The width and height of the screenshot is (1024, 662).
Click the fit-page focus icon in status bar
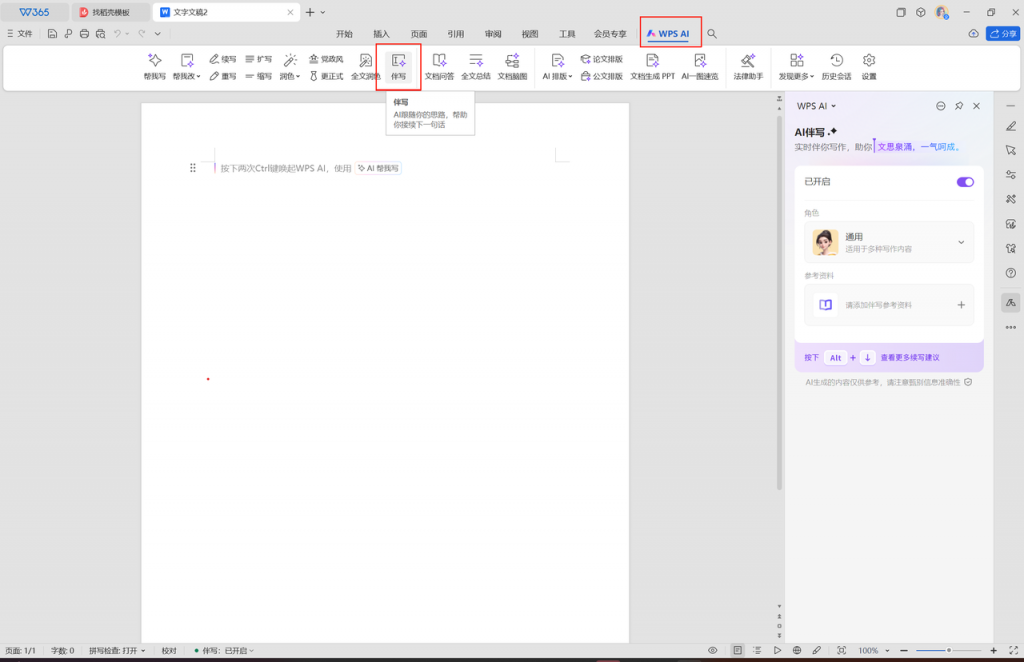(842, 650)
